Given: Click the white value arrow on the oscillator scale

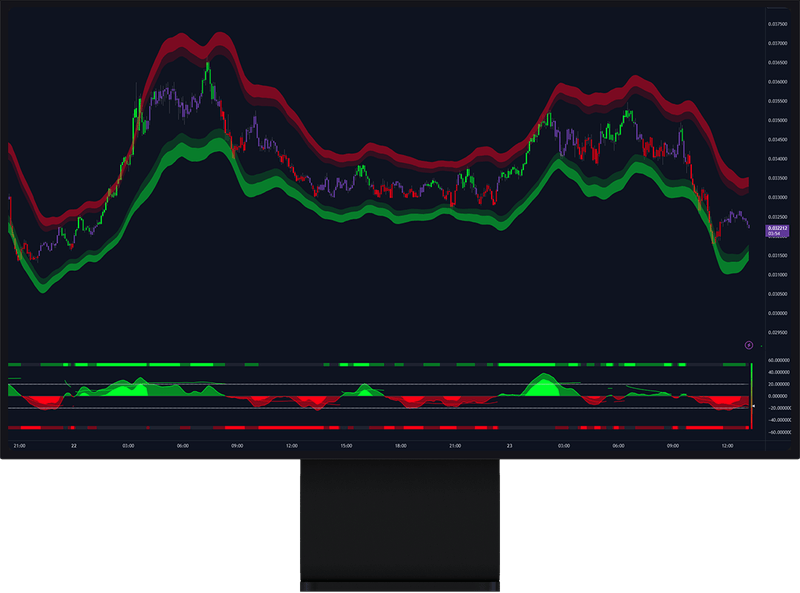Looking at the screenshot, I should 753,406.
